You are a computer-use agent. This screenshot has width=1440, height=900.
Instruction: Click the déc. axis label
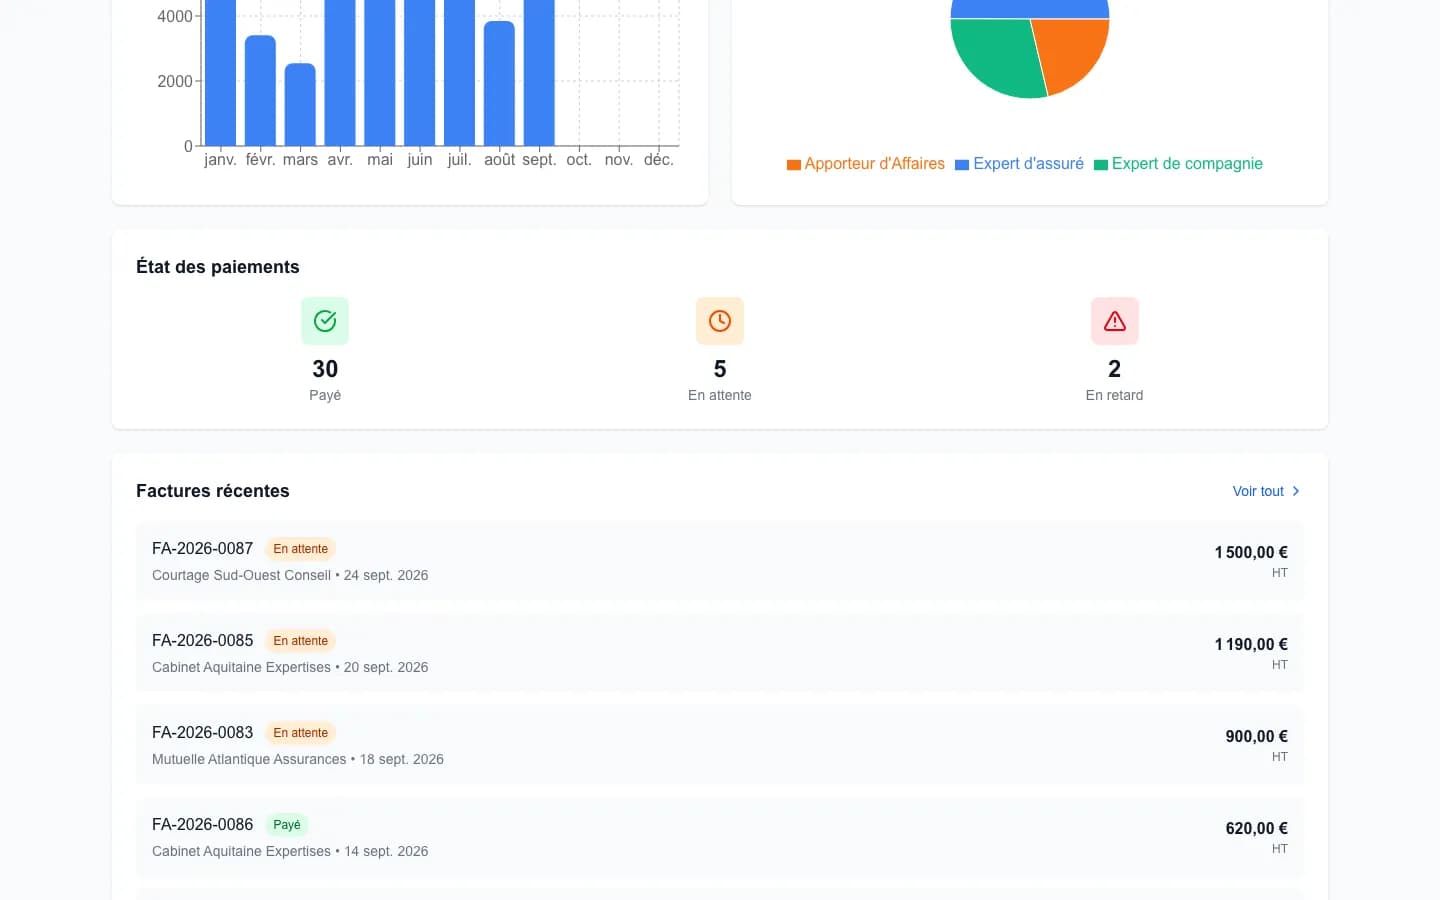659,160
